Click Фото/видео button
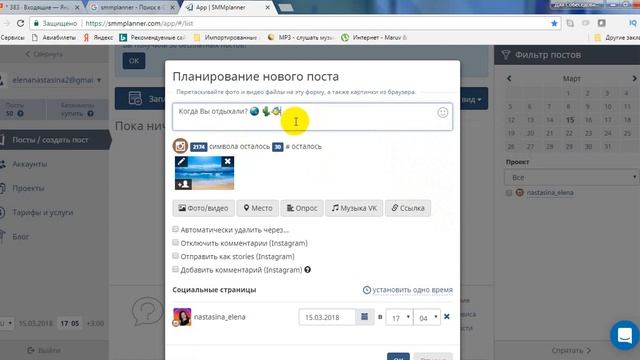The width and height of the screenshot is (640, 360). click(203, 208)
